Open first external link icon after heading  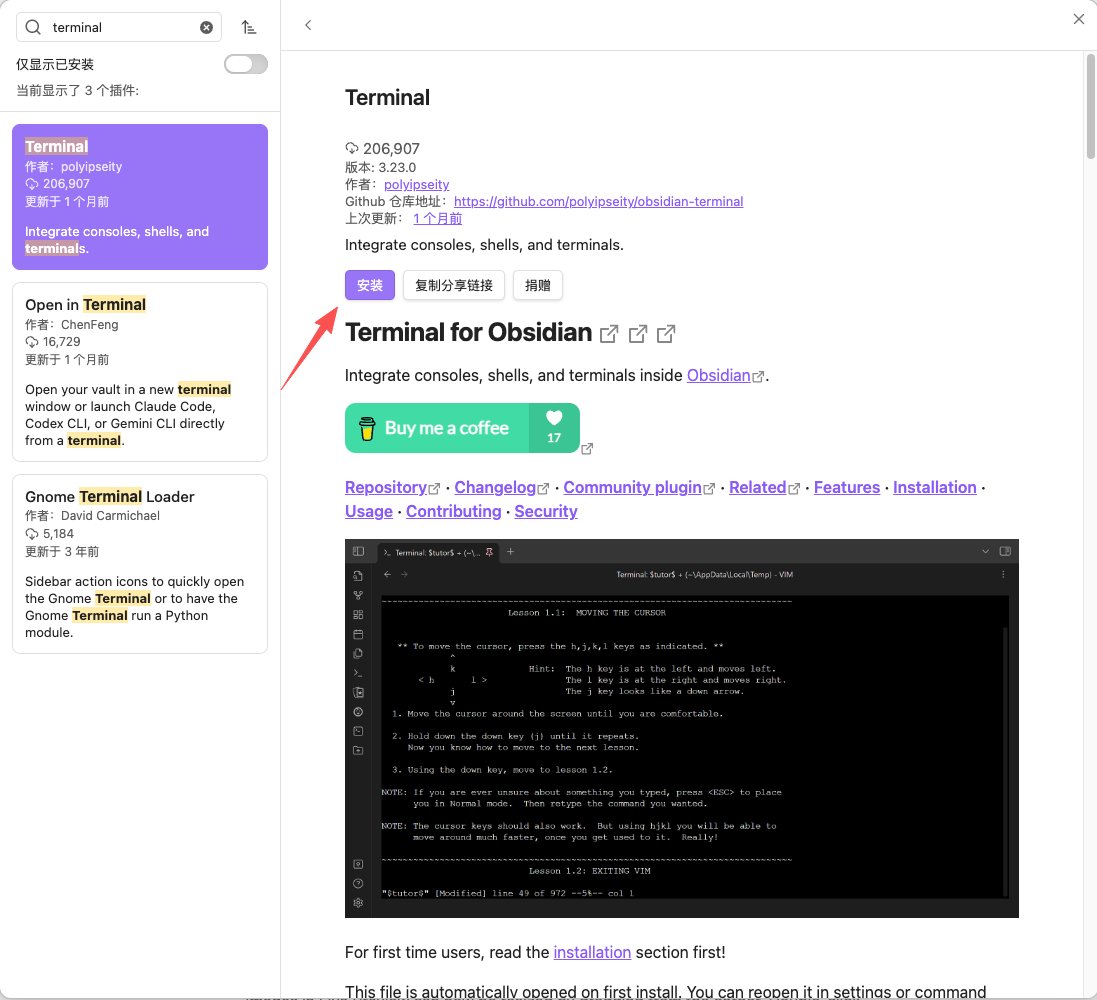(609, 334)
